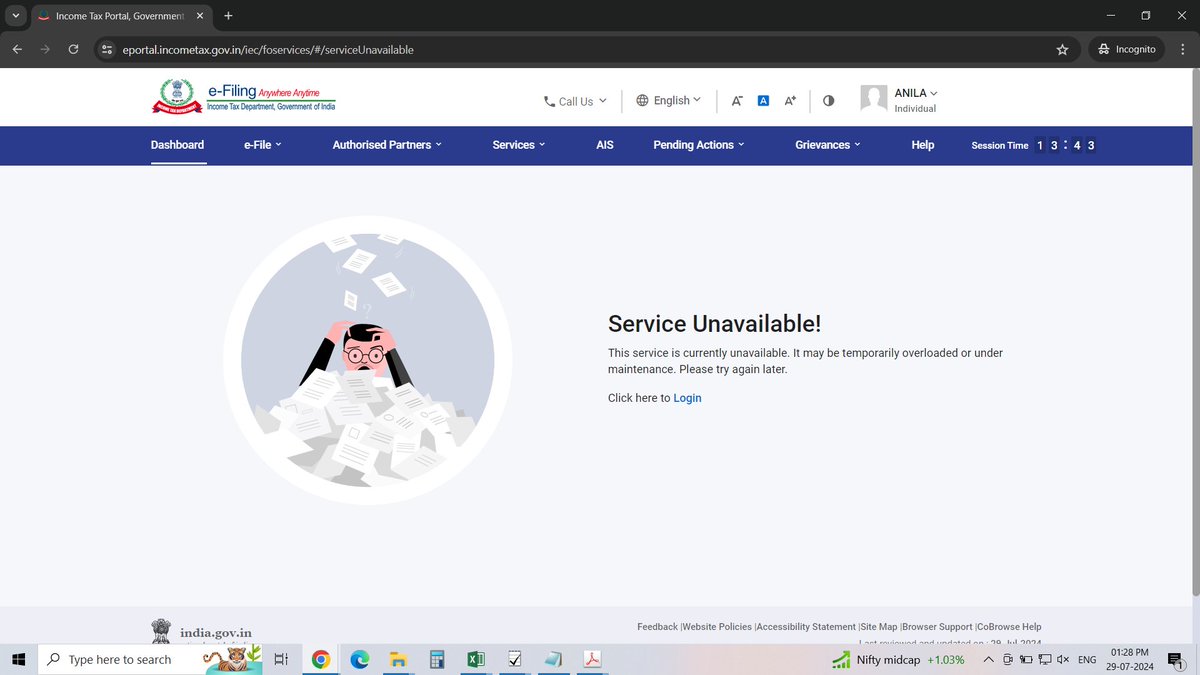
Task: Switch to the Dashboard tab
Action: point(177,145)
